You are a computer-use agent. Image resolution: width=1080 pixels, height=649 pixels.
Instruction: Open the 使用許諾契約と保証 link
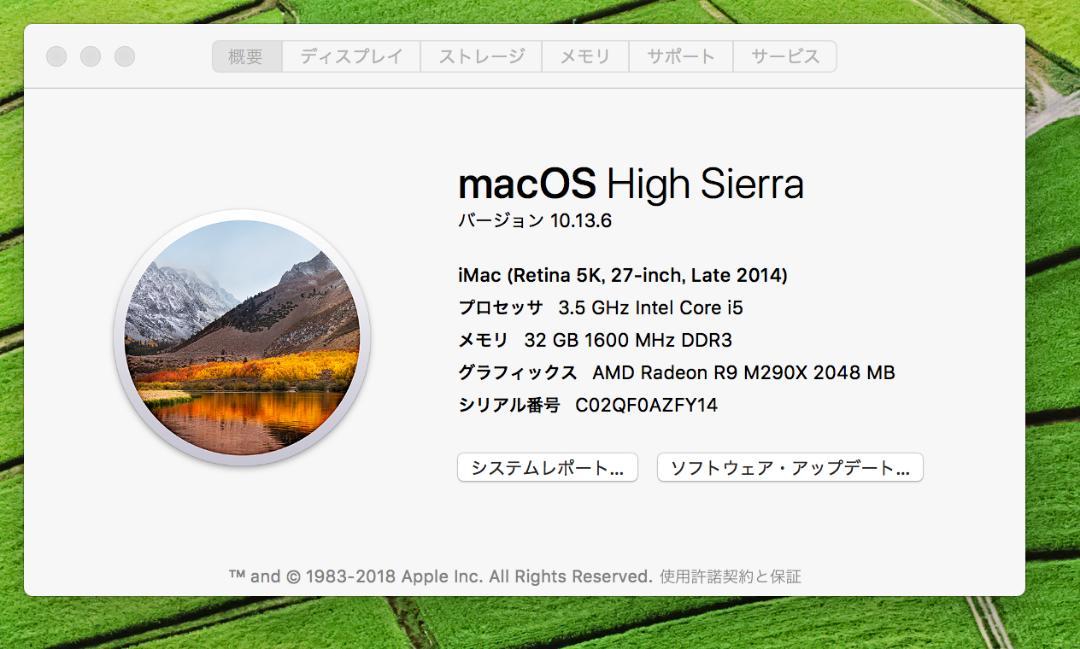(x=730, y=576)
